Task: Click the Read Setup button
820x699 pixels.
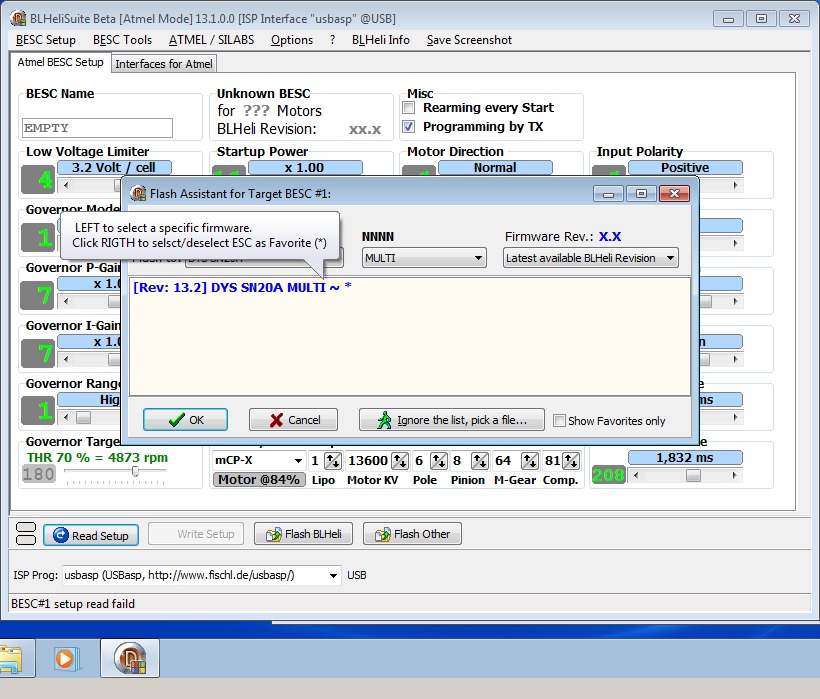Action: [x=91, y=535]
